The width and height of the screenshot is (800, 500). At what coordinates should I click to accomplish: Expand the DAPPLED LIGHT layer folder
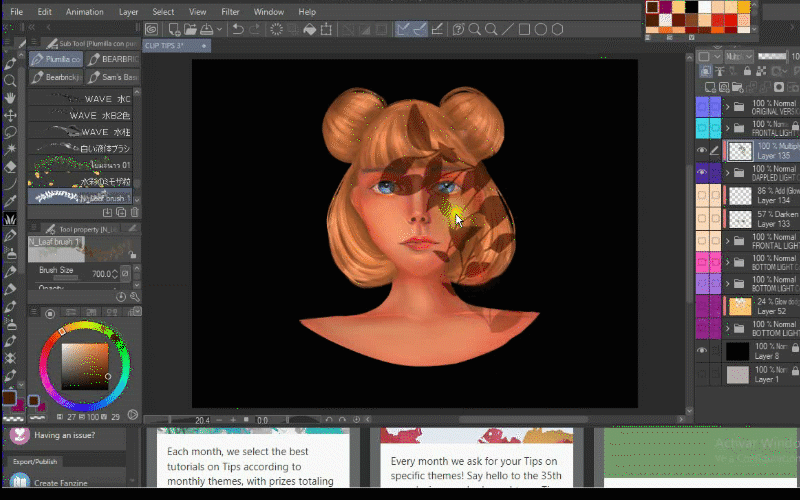click(727, 173)
